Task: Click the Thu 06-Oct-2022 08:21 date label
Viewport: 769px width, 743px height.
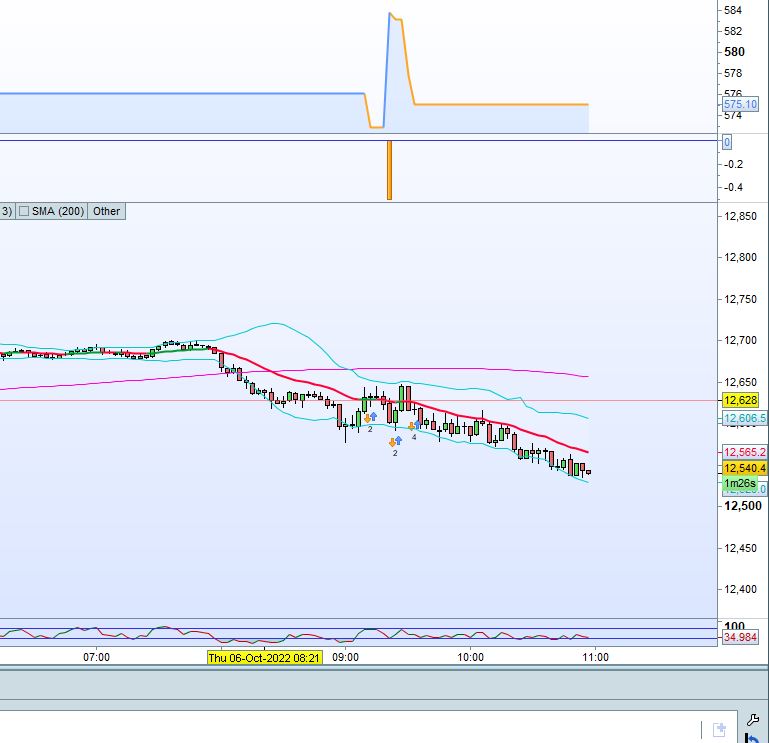Action: tap(265, 658)
